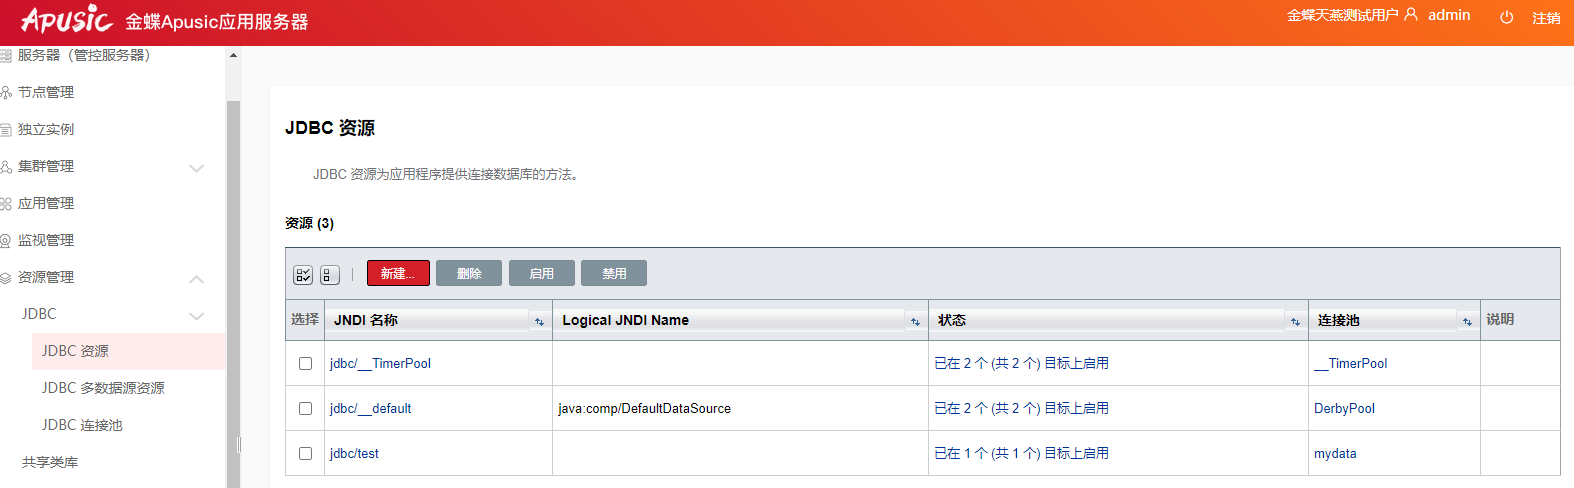Open JDBC 连接池 in sidebar
Image resolution: width=1574 pixels, height=488 pixels.
[82, 425]
